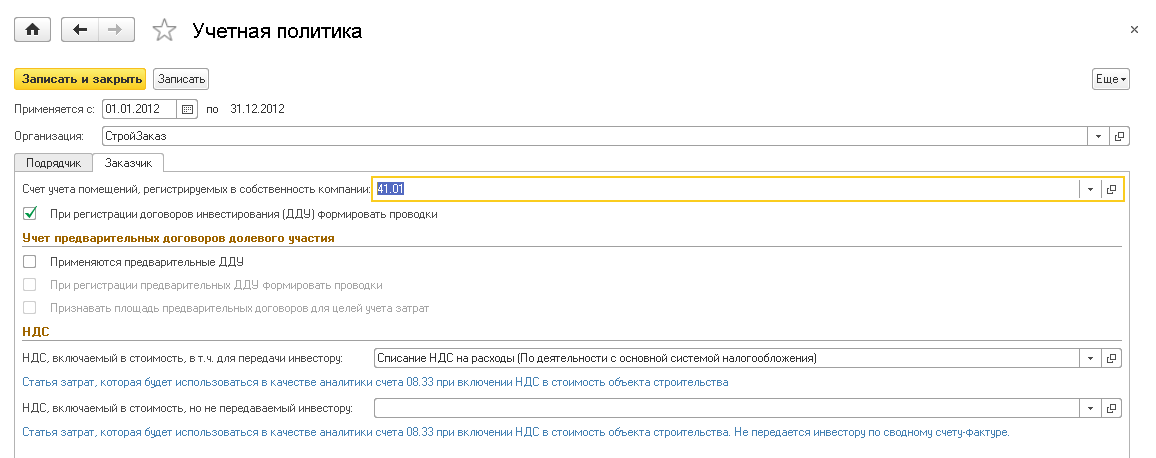Image resolution: width=1156 pixels, height=458 pixels.
Task: Select the Заказчик tab
Action: pos(129,162)
